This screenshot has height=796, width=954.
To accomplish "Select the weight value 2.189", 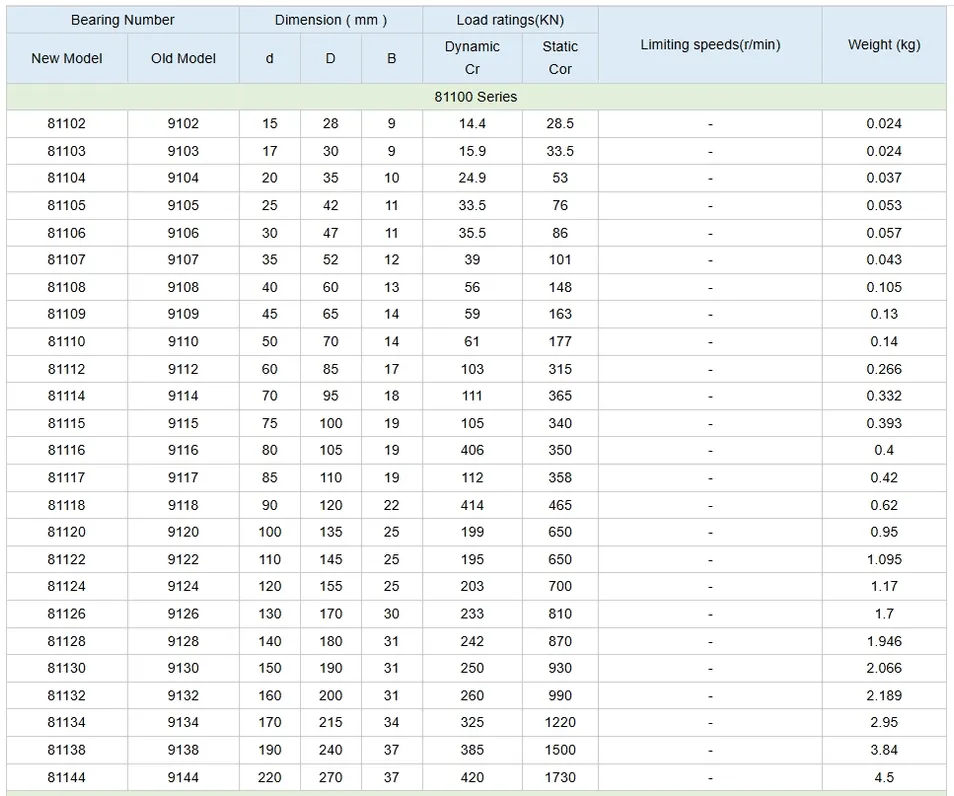I will [x=884, y=695].
